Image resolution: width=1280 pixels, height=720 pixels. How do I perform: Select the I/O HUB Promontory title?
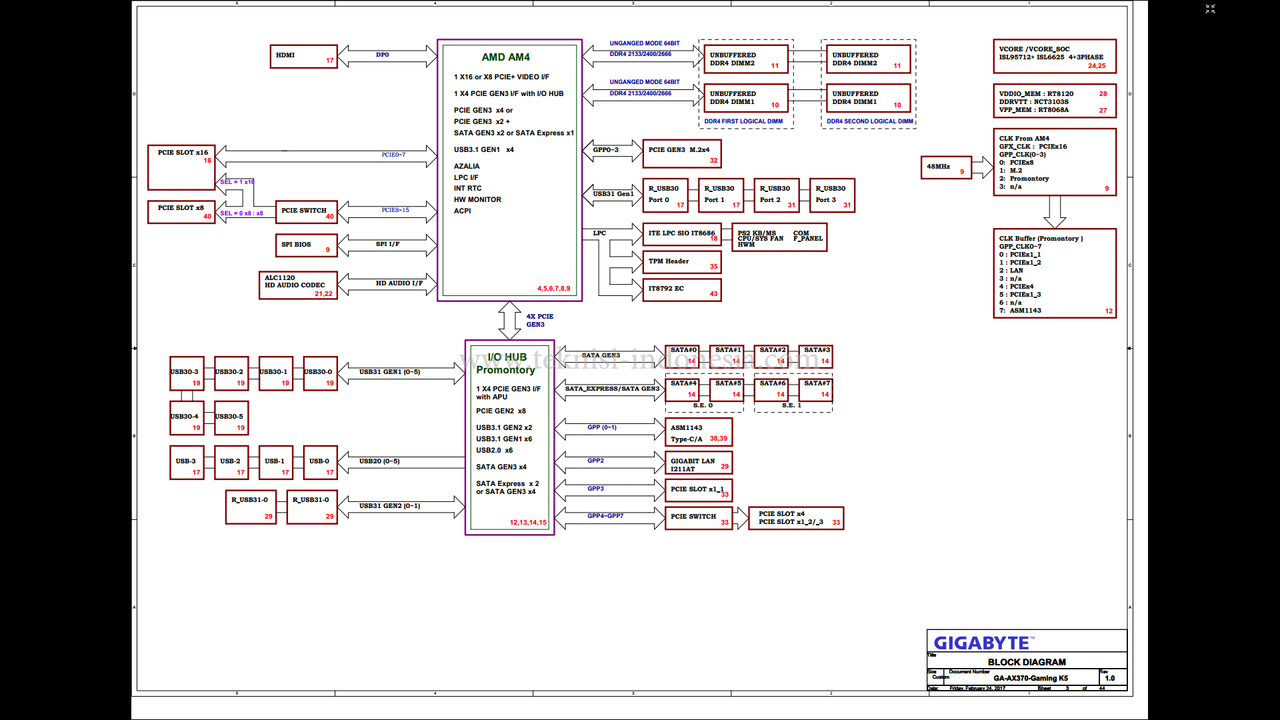click(x=505, y=363)
